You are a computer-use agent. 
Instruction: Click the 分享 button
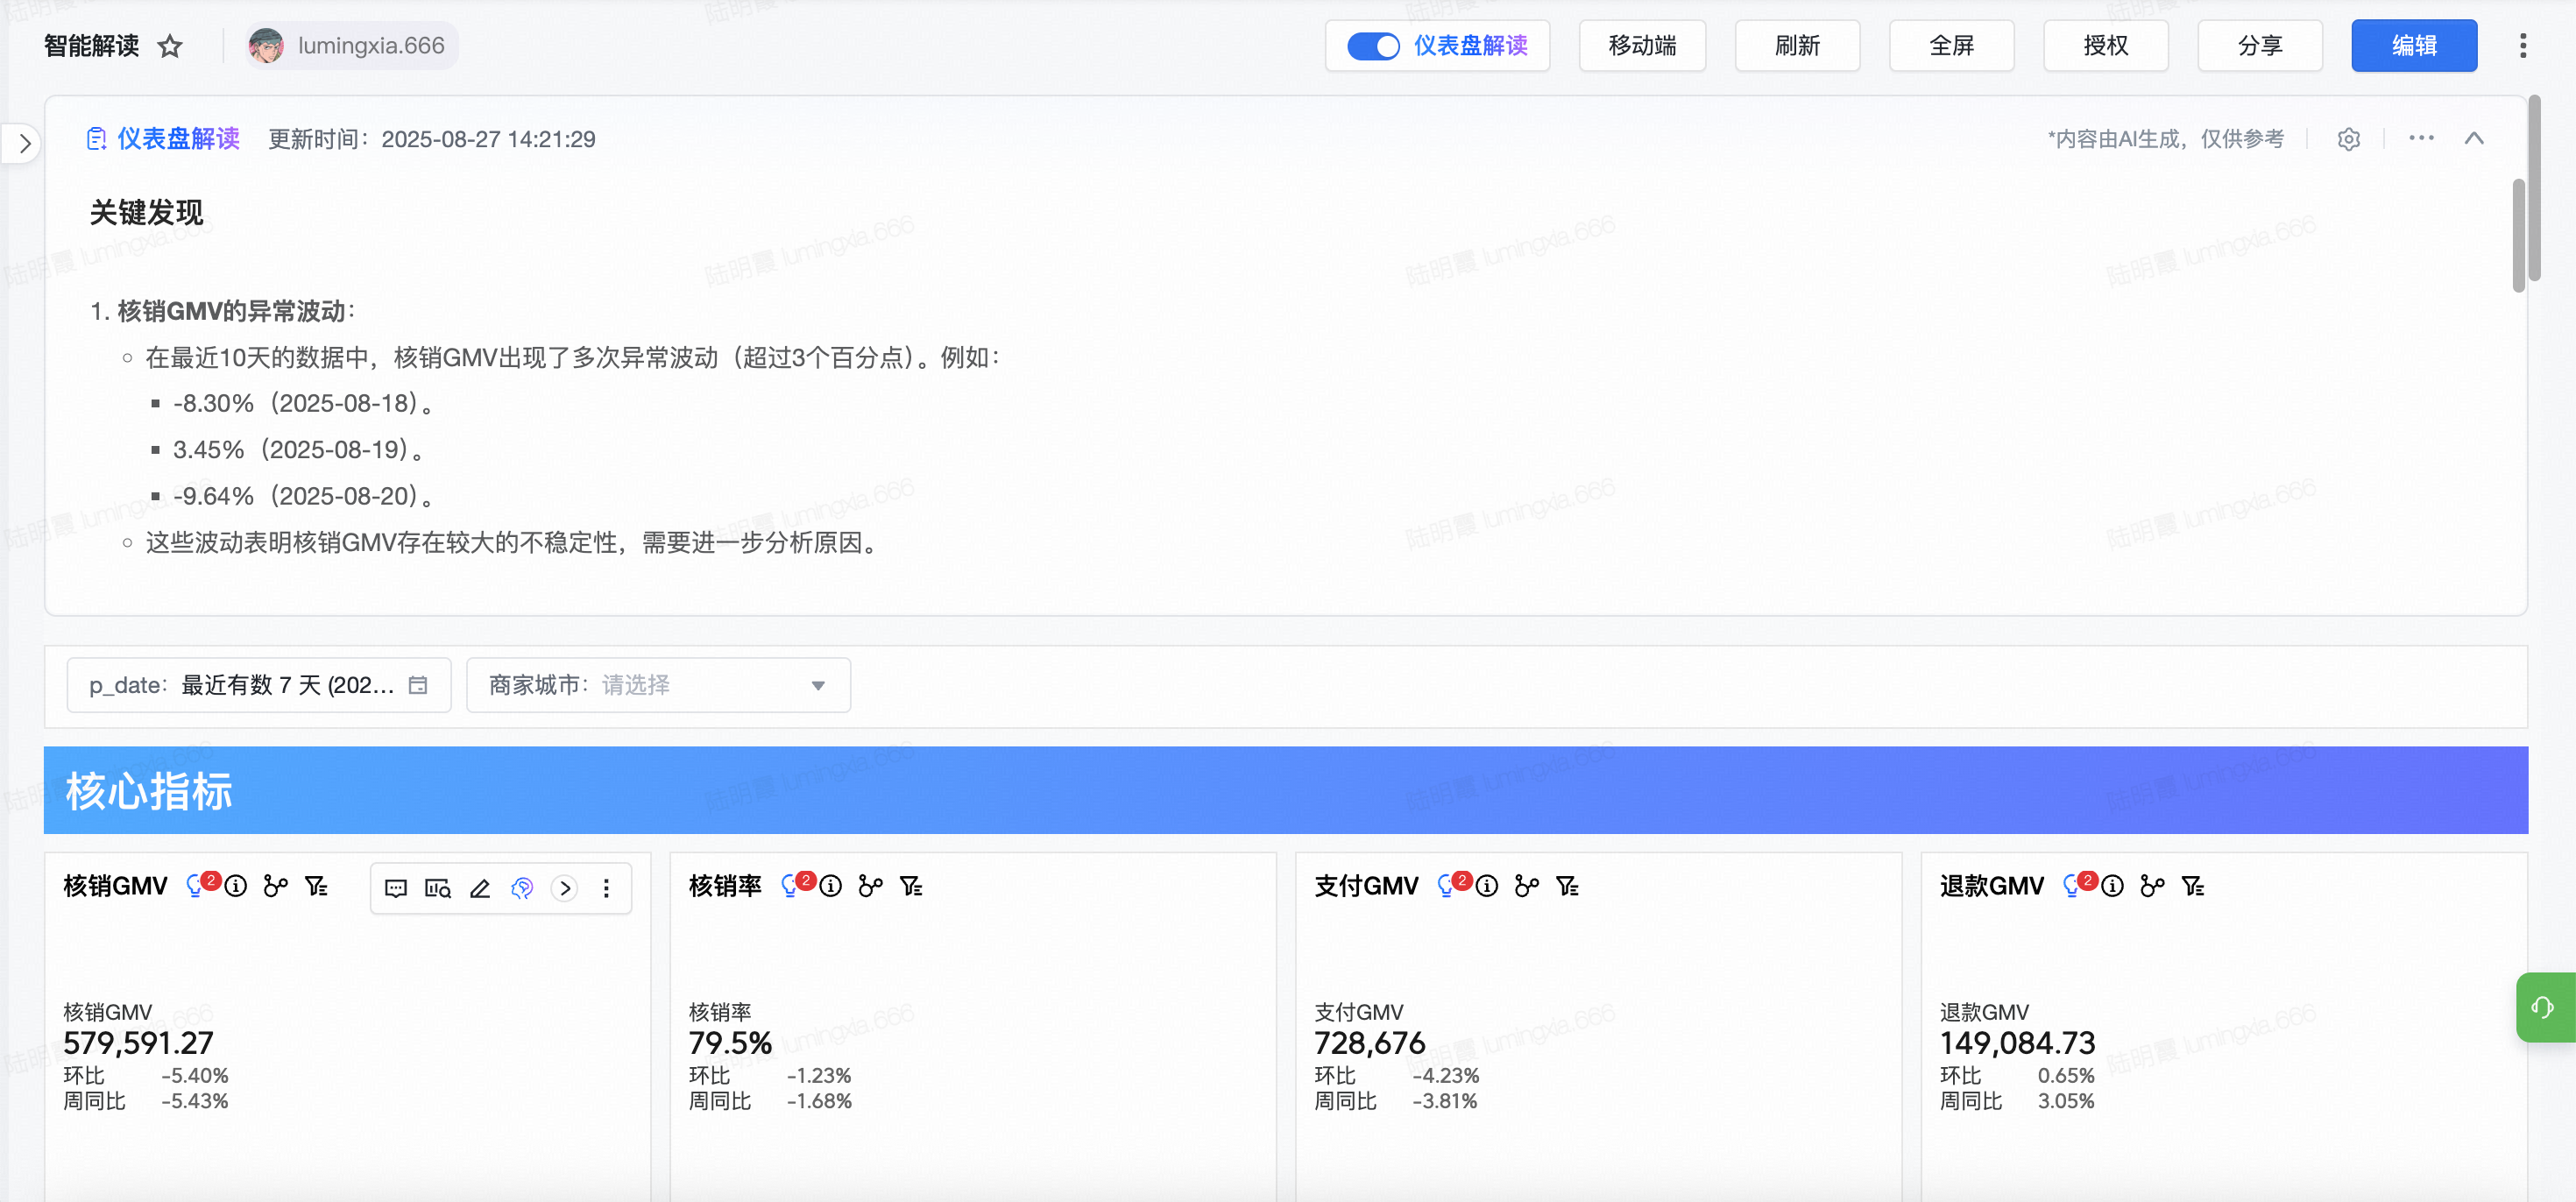coord(2259,46)
